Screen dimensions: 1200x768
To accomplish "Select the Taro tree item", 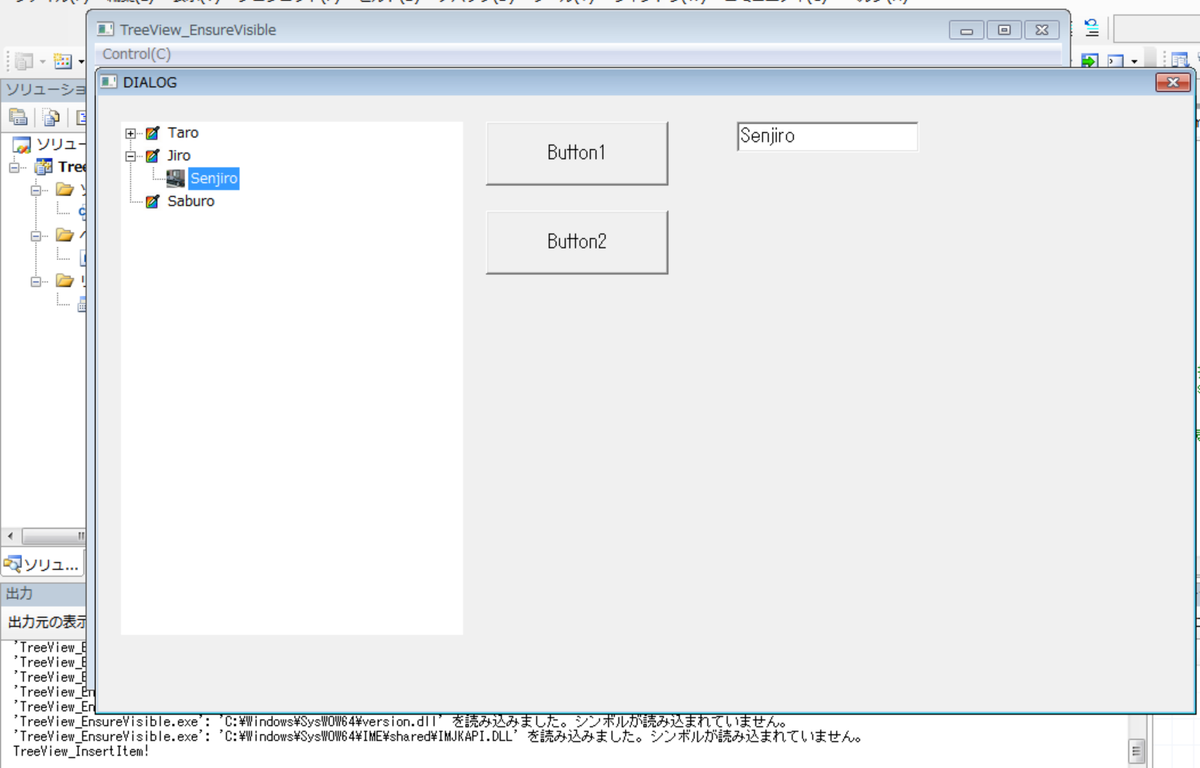I will (x=183, y=133).
